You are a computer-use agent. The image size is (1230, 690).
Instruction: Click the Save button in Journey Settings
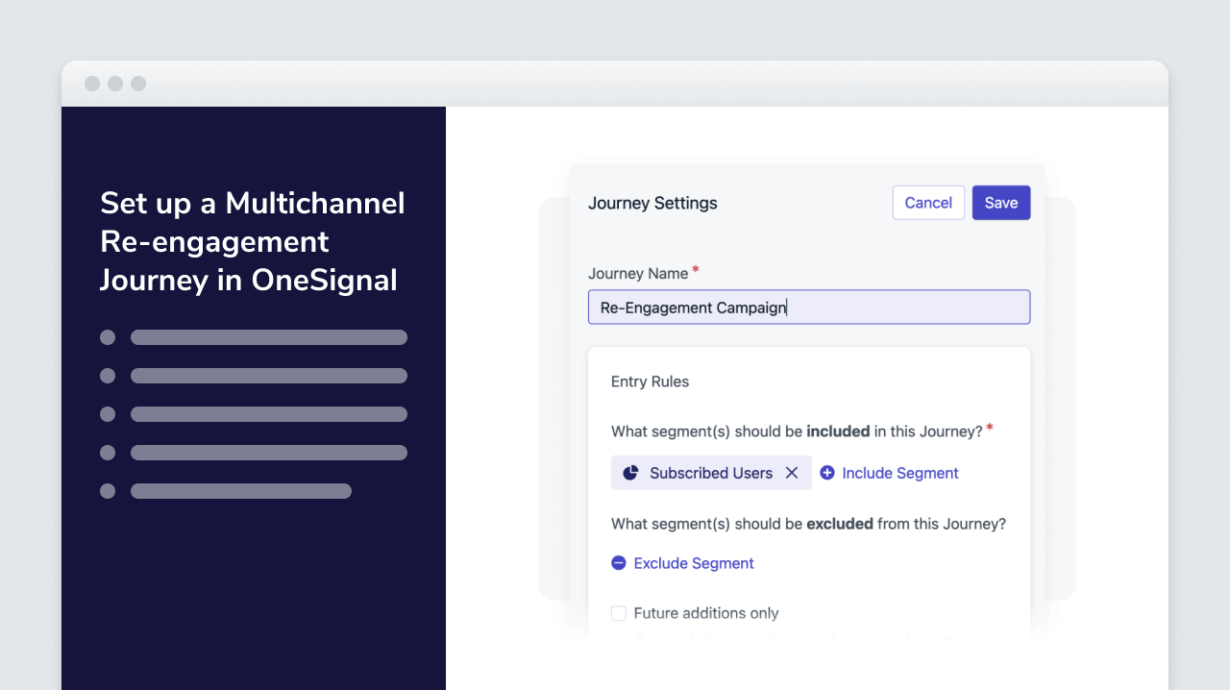[x=1000, y=203]
